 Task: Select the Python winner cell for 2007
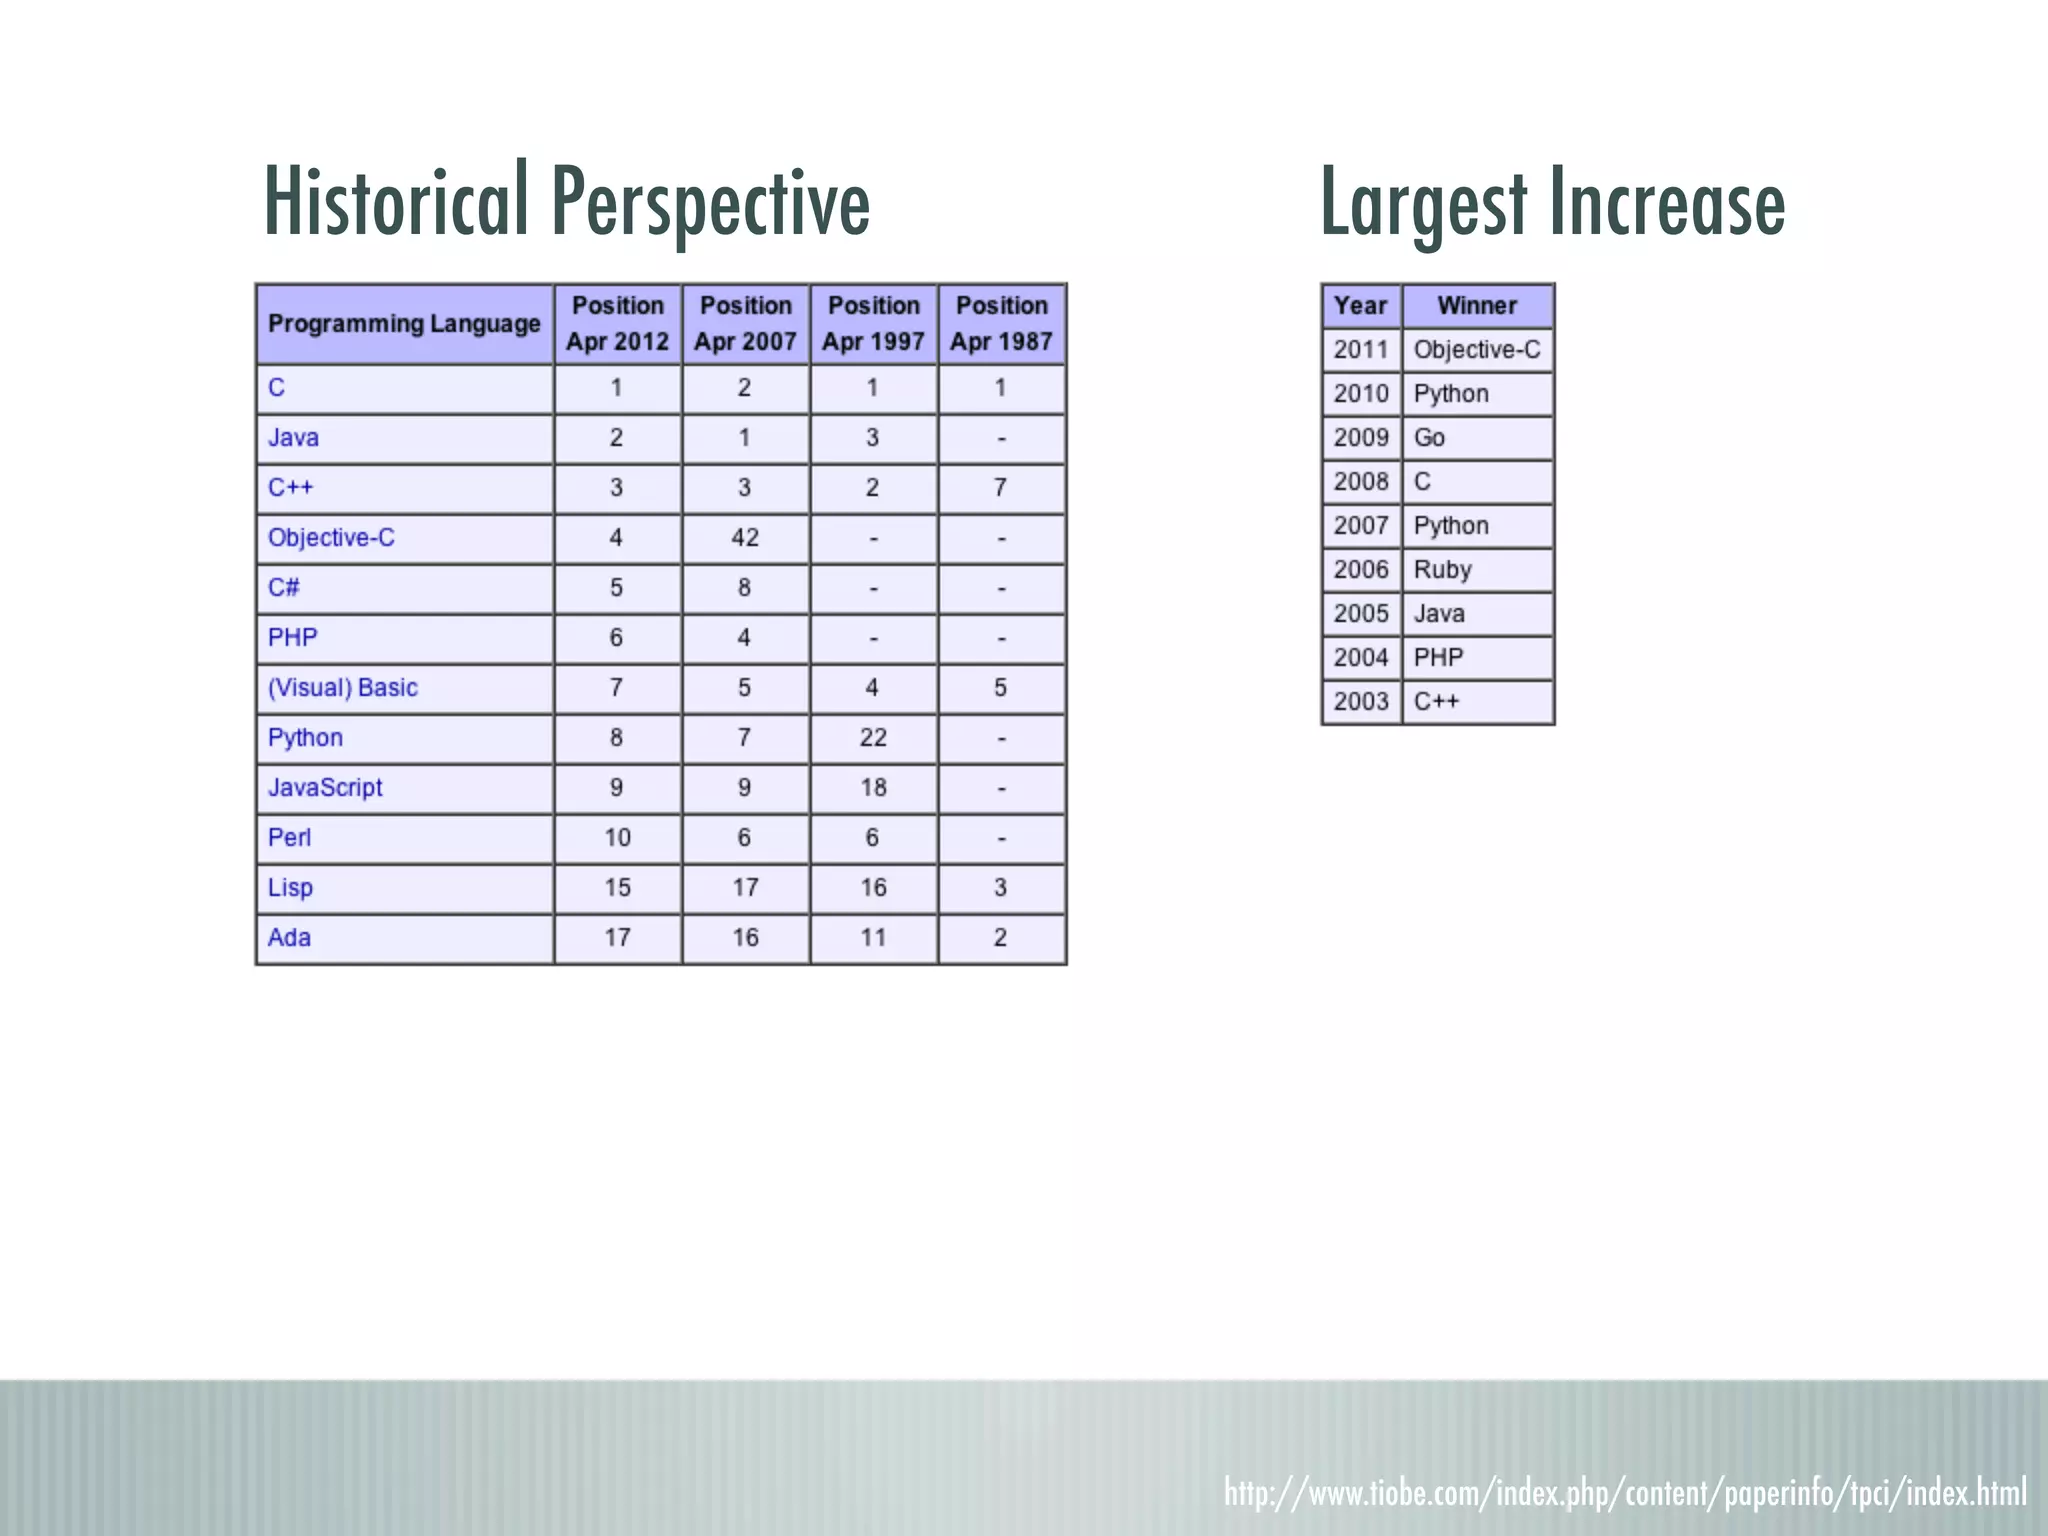coord(1478,526)
